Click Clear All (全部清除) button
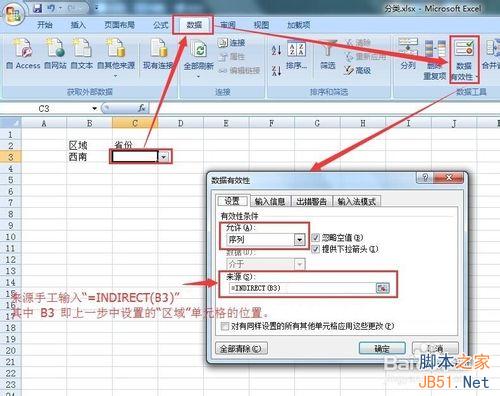The image size is (500, 396). [241, 349]
